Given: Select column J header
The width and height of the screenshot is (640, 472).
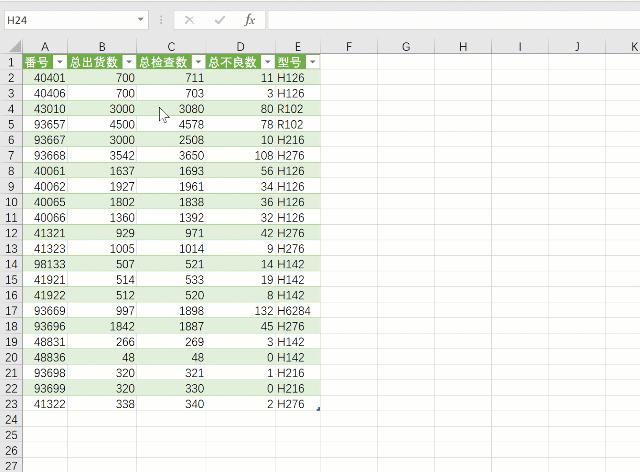Looking at the screenshot, I should pos(578,47).
